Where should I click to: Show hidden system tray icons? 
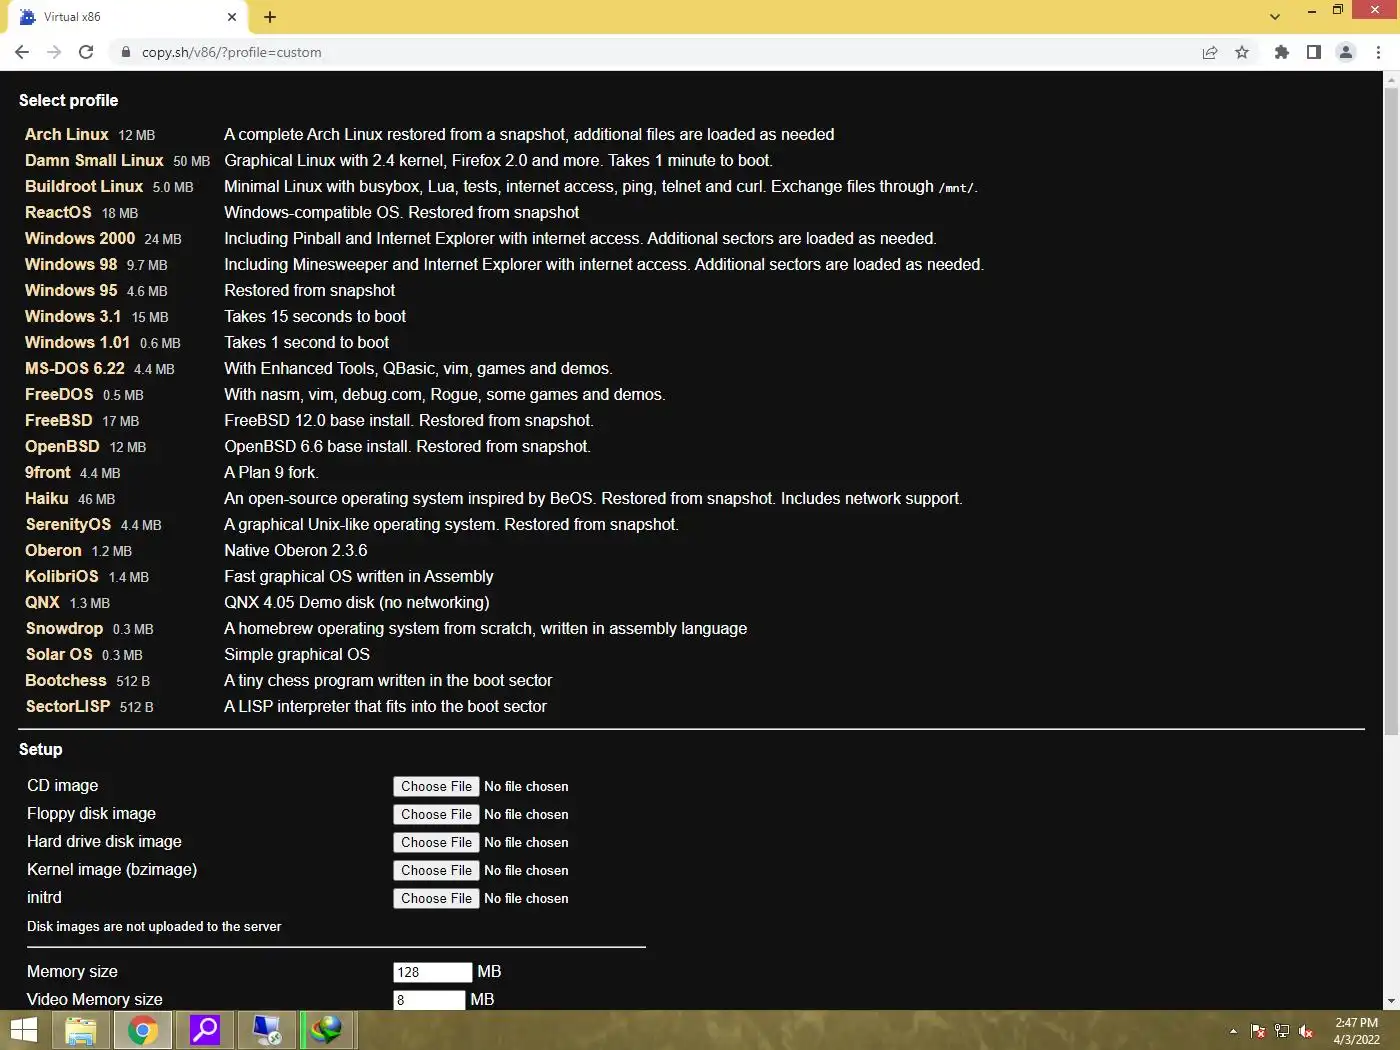[x=1233, y=1031]
